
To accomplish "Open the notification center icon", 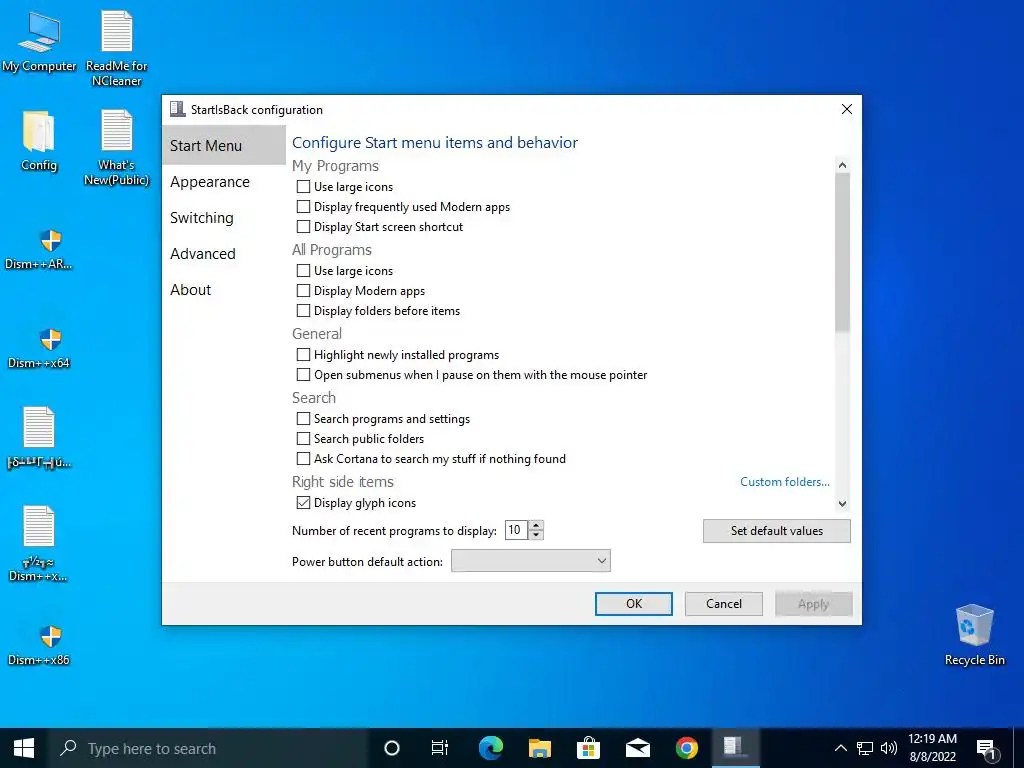I will tap(986, 748).
